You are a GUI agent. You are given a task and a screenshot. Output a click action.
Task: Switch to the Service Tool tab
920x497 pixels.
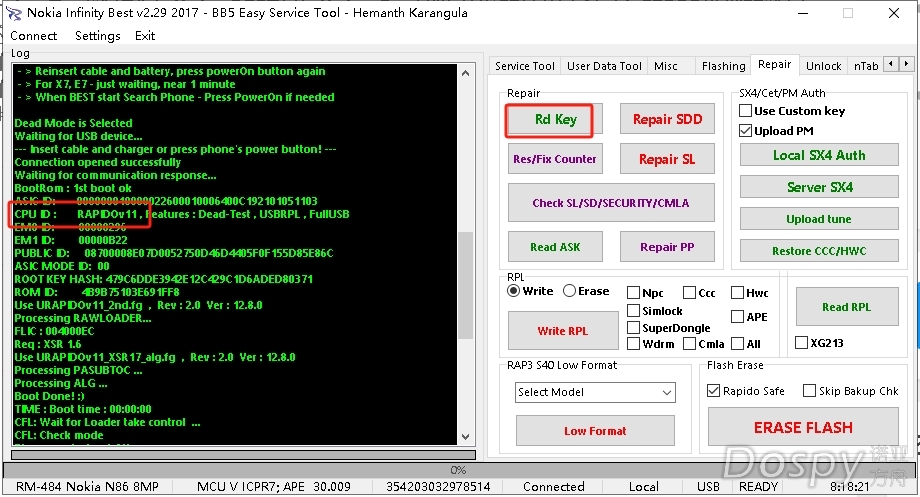pyautogui.click(x=525, y=66)
